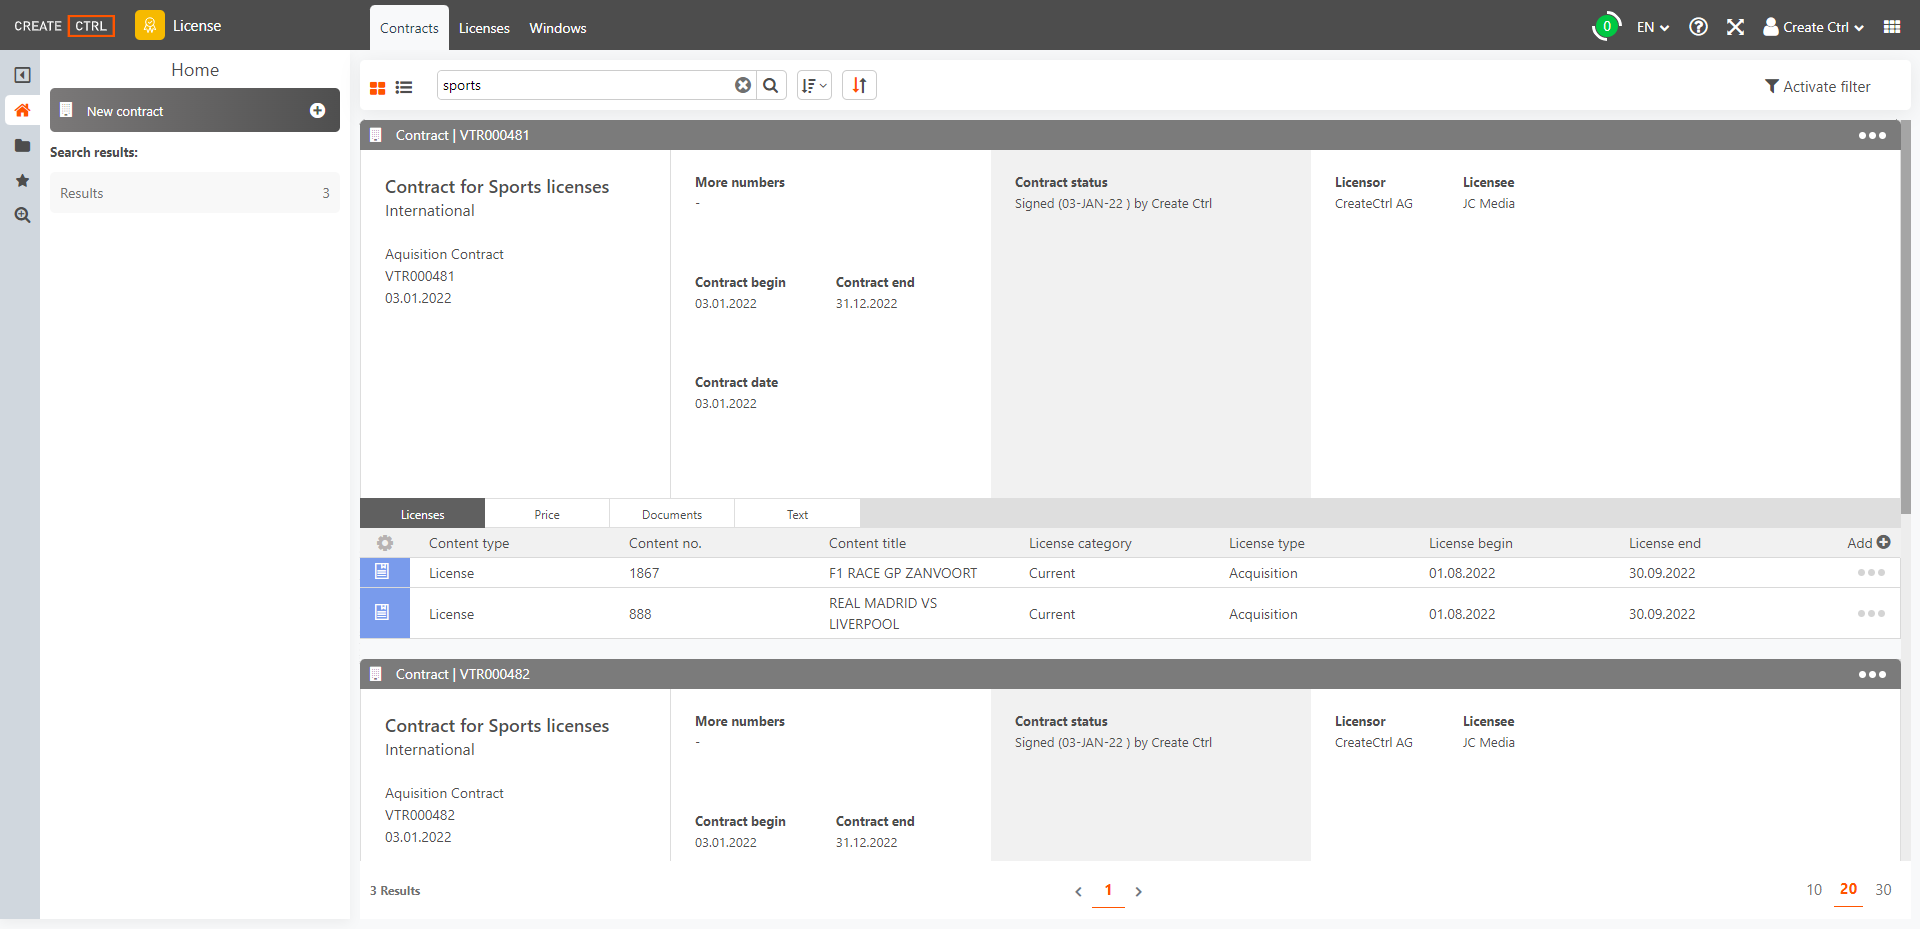This screenshot has height=929, width=1920.
Task: Open the favorites star icon
Action: click(22, 181)
